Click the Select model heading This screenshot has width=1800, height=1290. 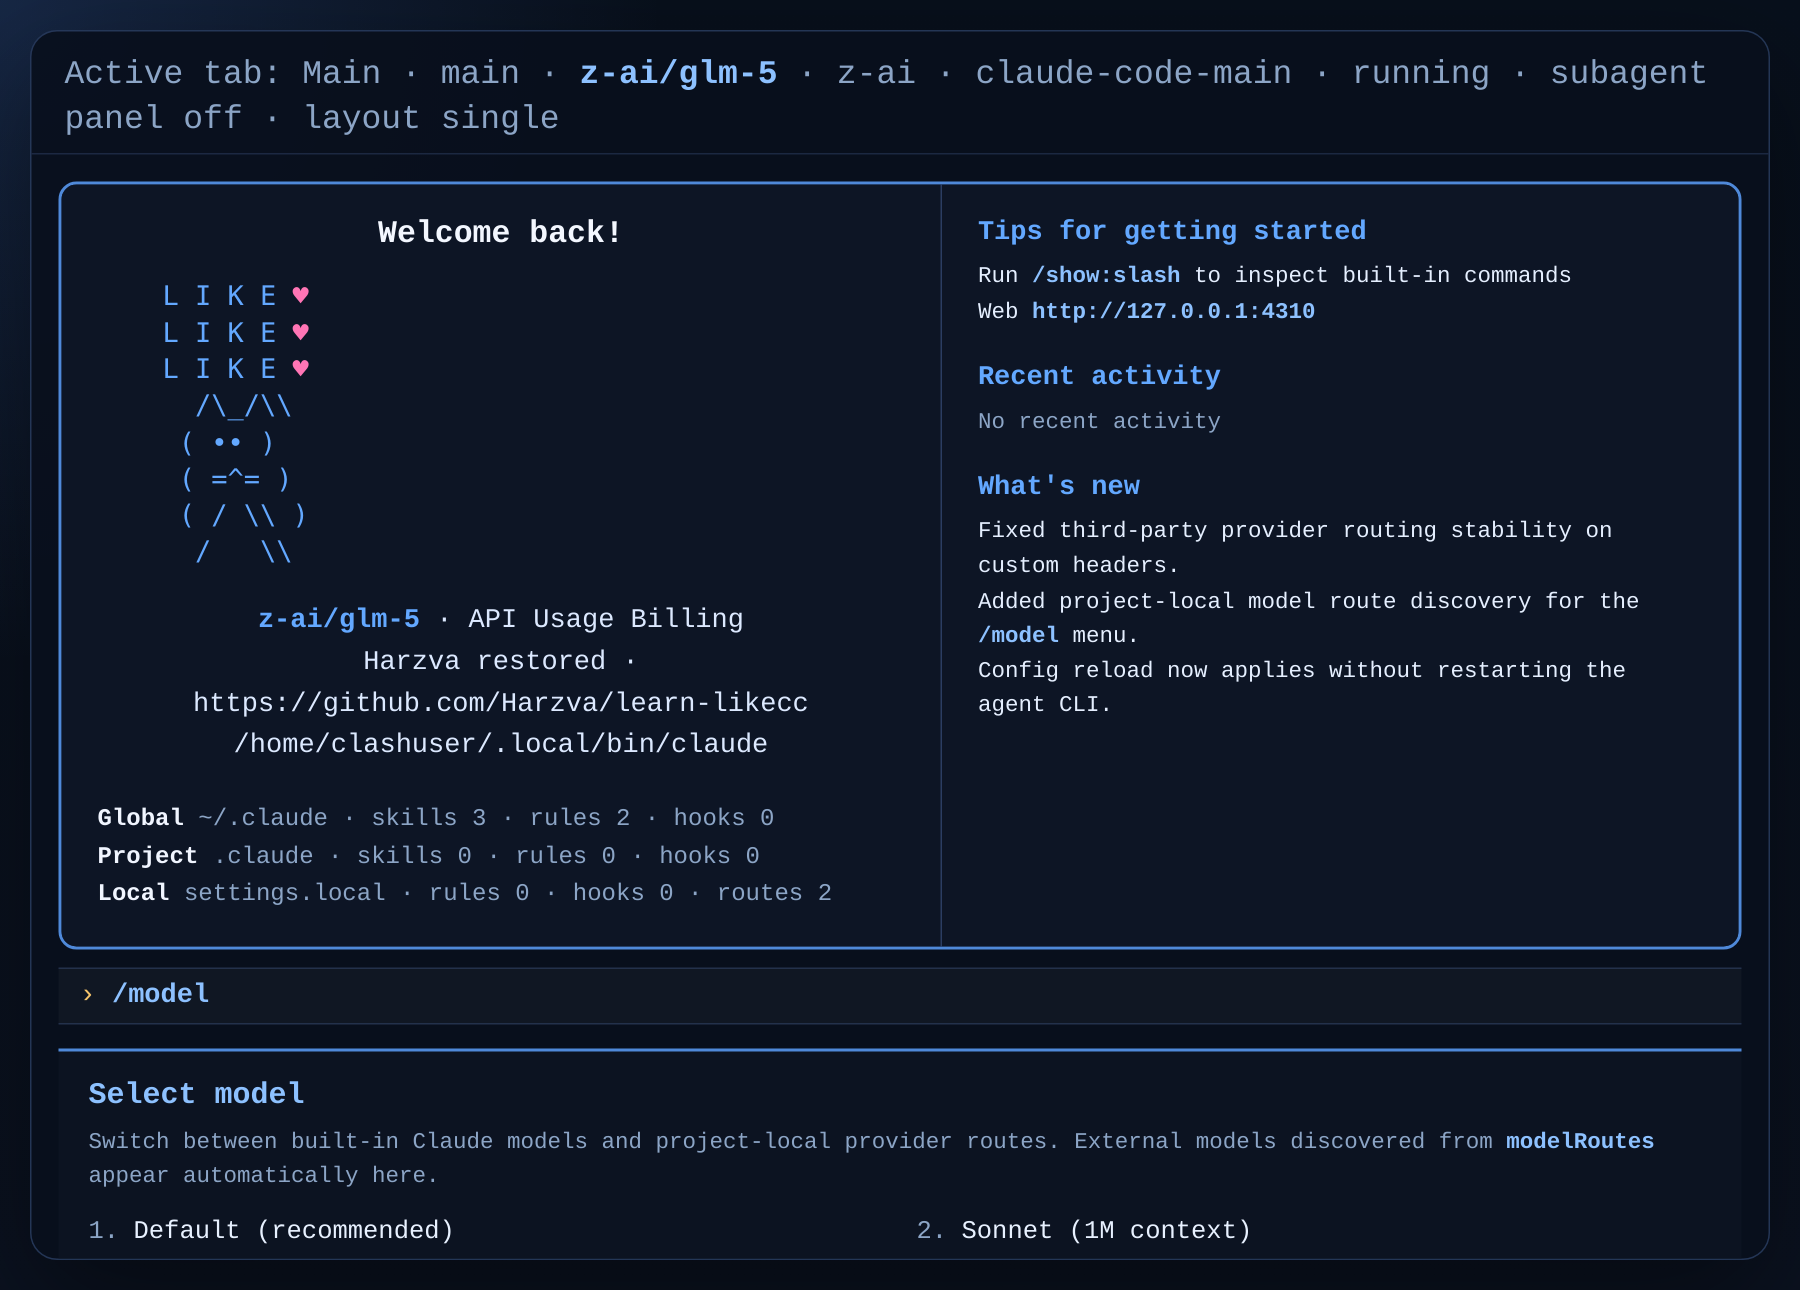[196, 1094]
